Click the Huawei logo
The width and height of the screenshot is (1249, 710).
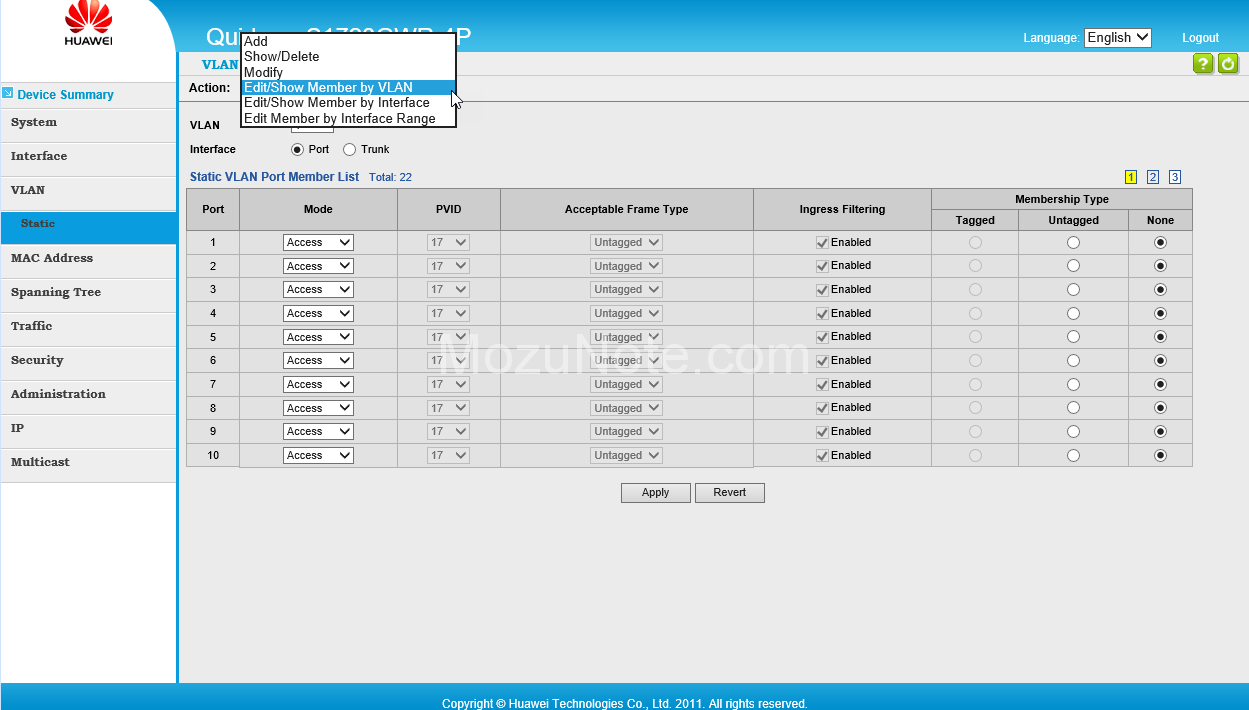click(88, 24)
